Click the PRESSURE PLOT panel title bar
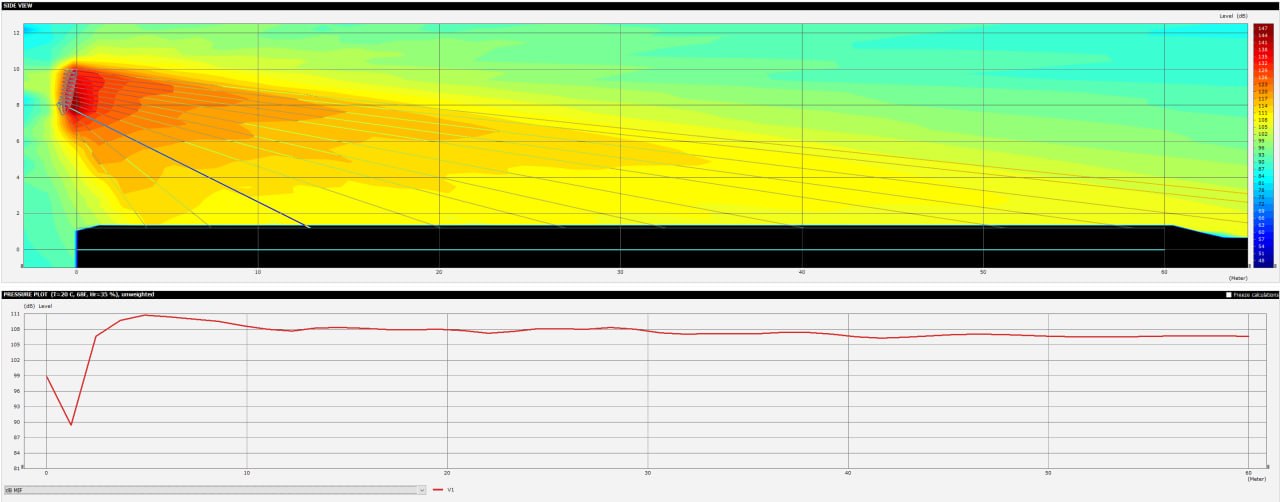 point(640,295)
